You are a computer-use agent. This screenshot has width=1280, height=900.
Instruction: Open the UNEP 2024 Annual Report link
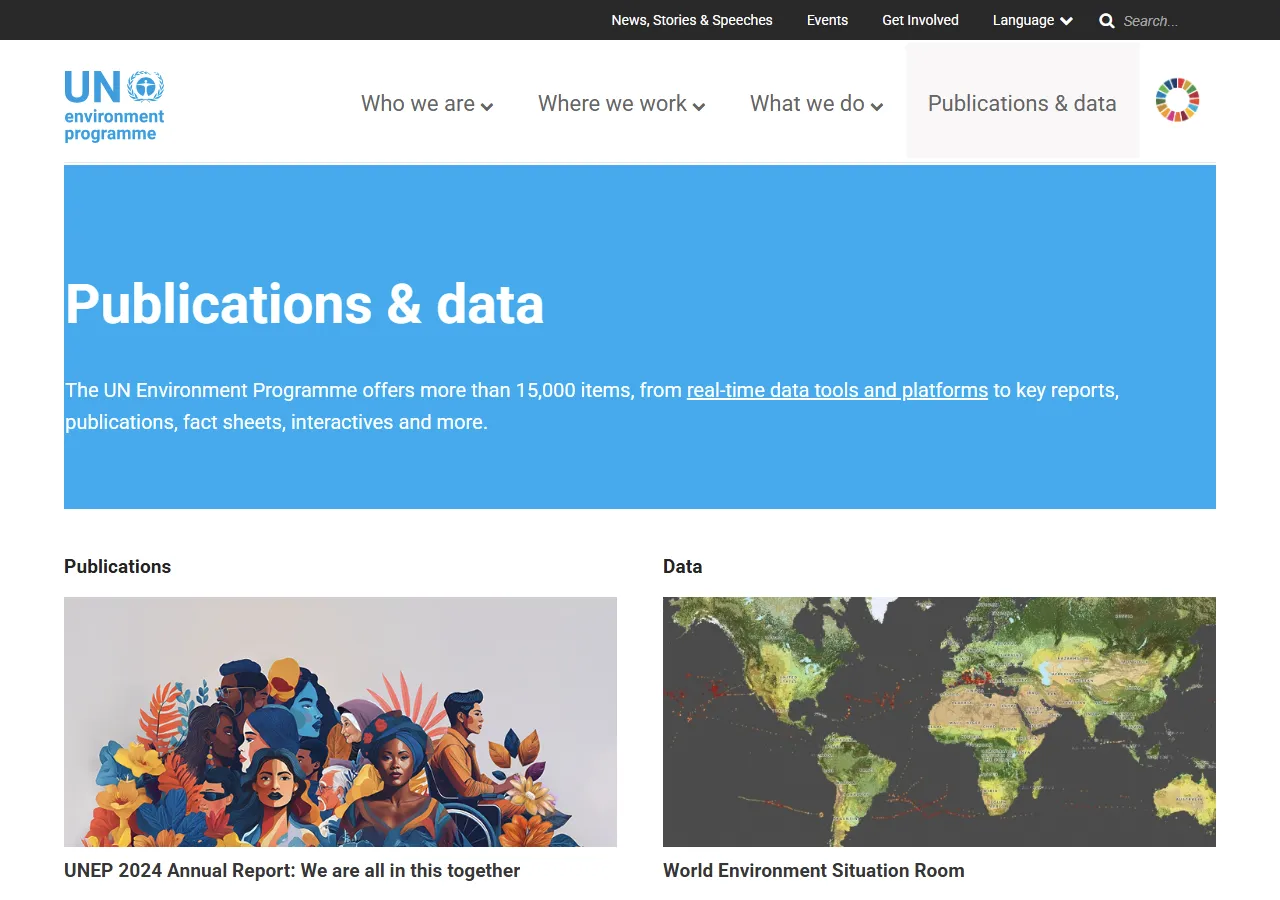(x=292, y=871)
